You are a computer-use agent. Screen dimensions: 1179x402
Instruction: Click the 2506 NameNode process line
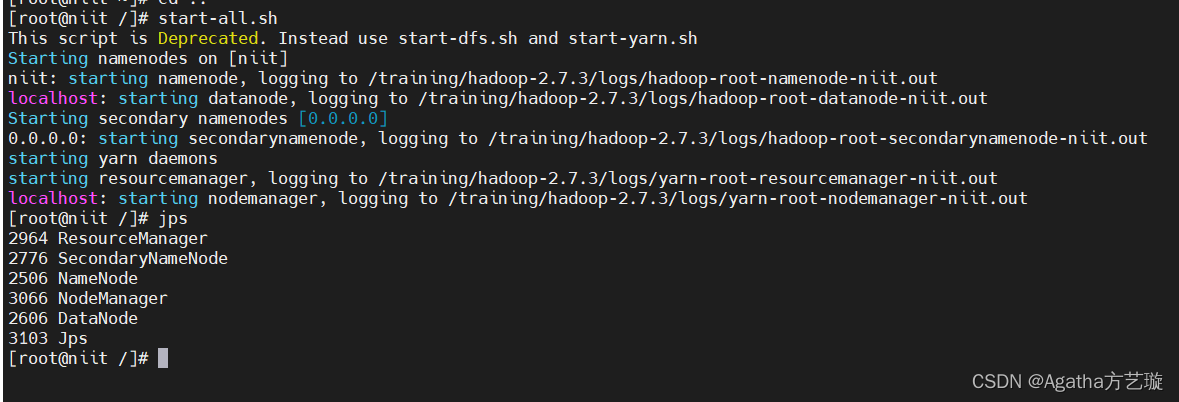[x=72, y=278]
